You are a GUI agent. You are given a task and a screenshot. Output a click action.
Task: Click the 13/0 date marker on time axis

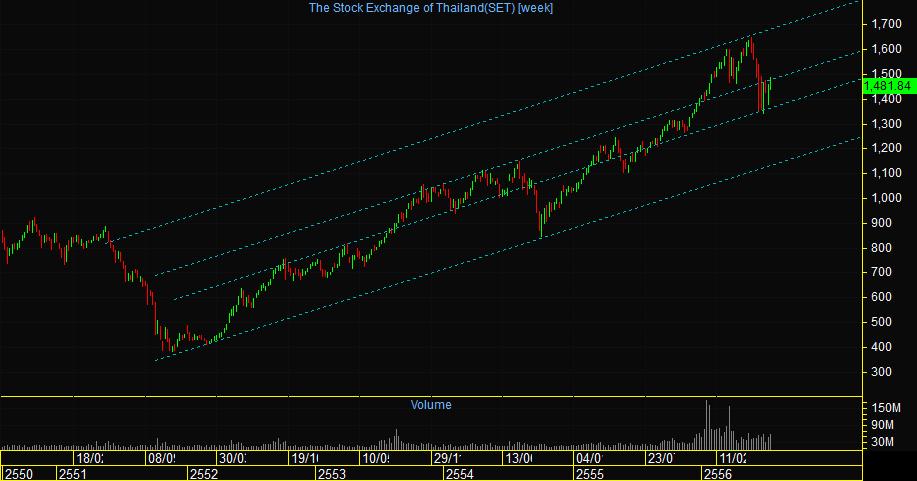[519, 458]
